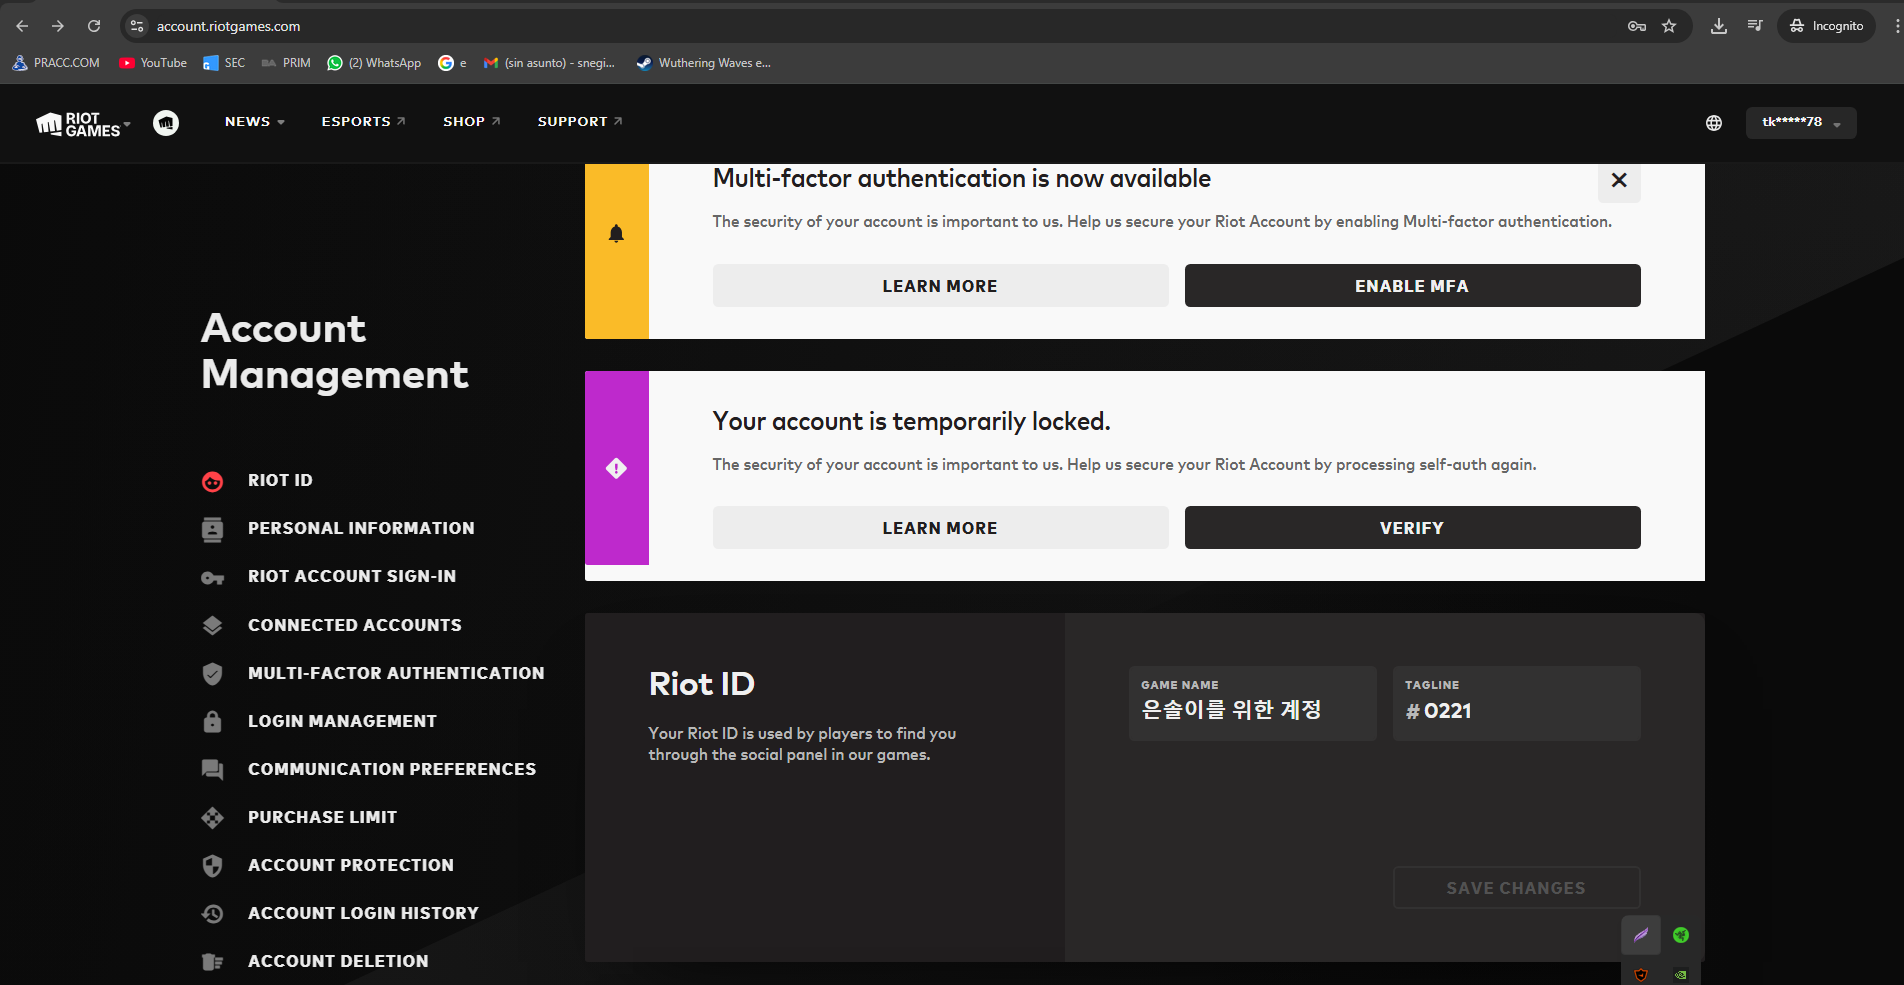Click the ENABLE MFA button
1904x985 pixels.
(1412, 286)
